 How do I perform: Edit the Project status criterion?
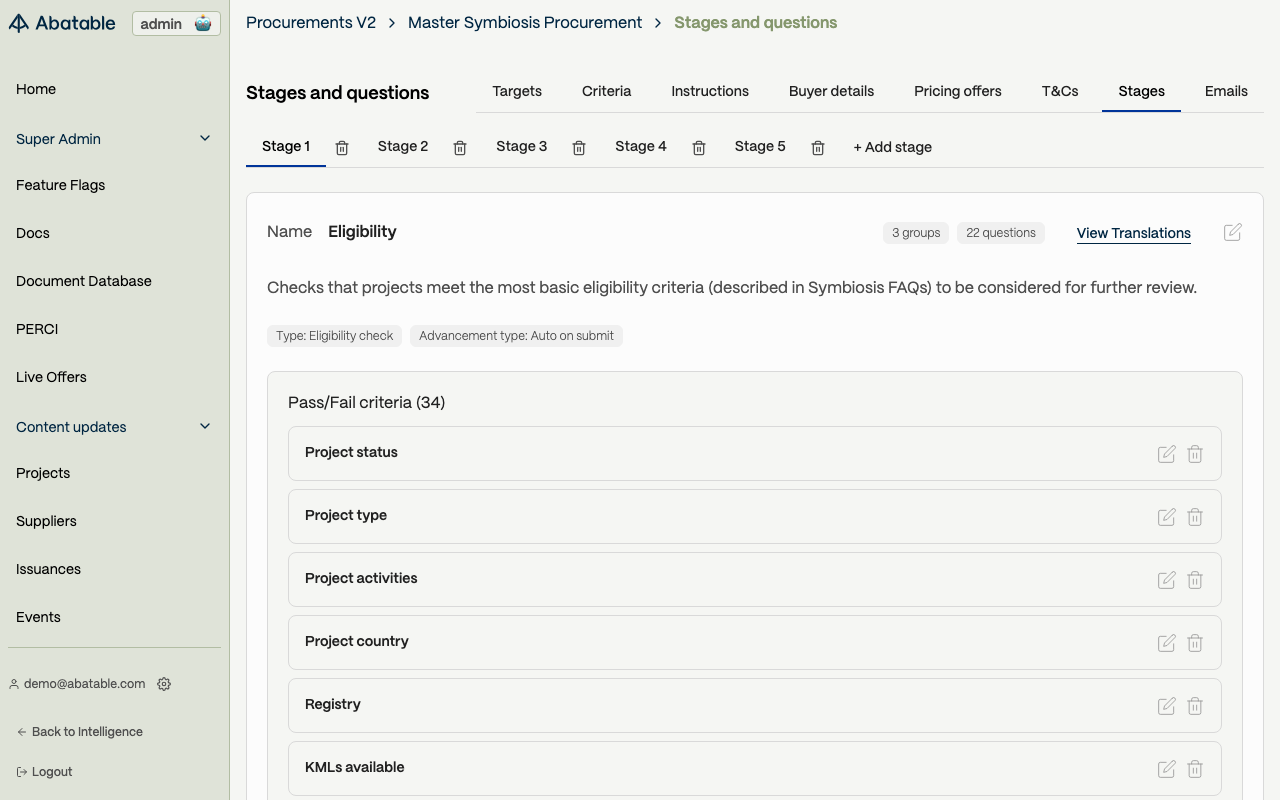pos(1166,454)
